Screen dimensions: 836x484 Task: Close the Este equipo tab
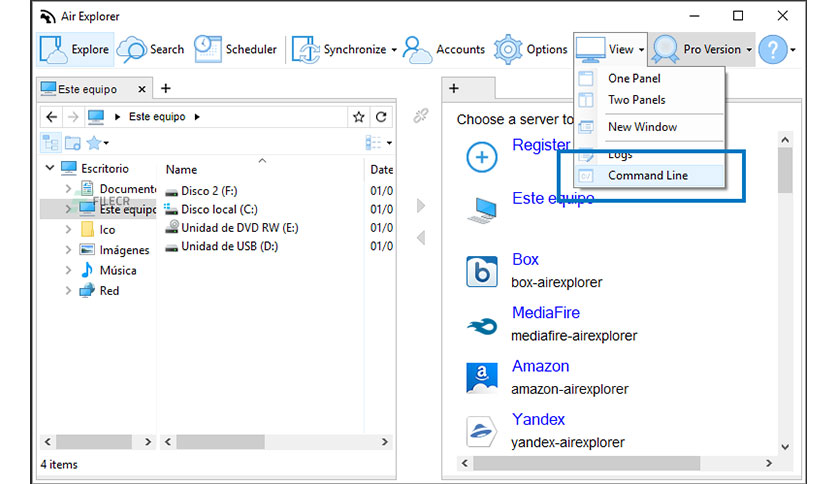tap(142, 89)
